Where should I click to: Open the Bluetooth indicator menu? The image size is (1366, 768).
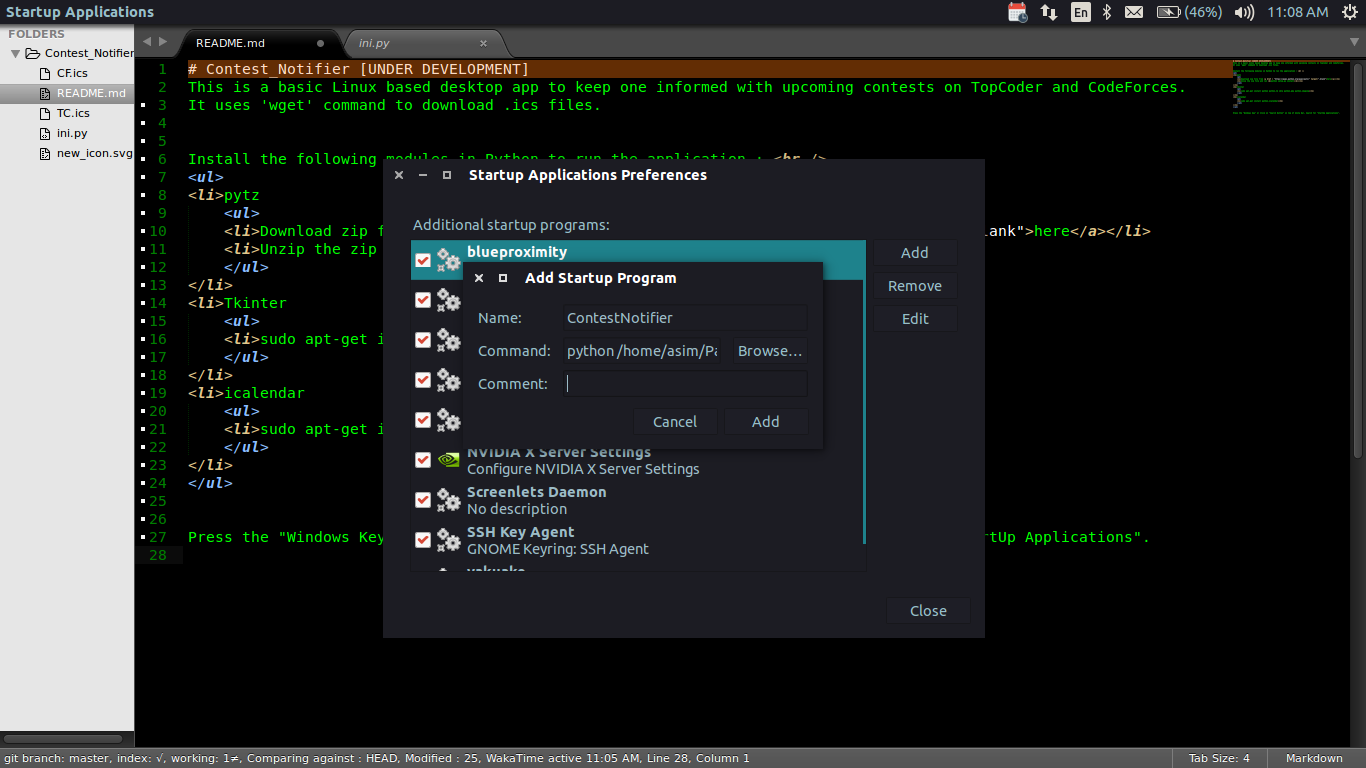[x=1107, y=12]
